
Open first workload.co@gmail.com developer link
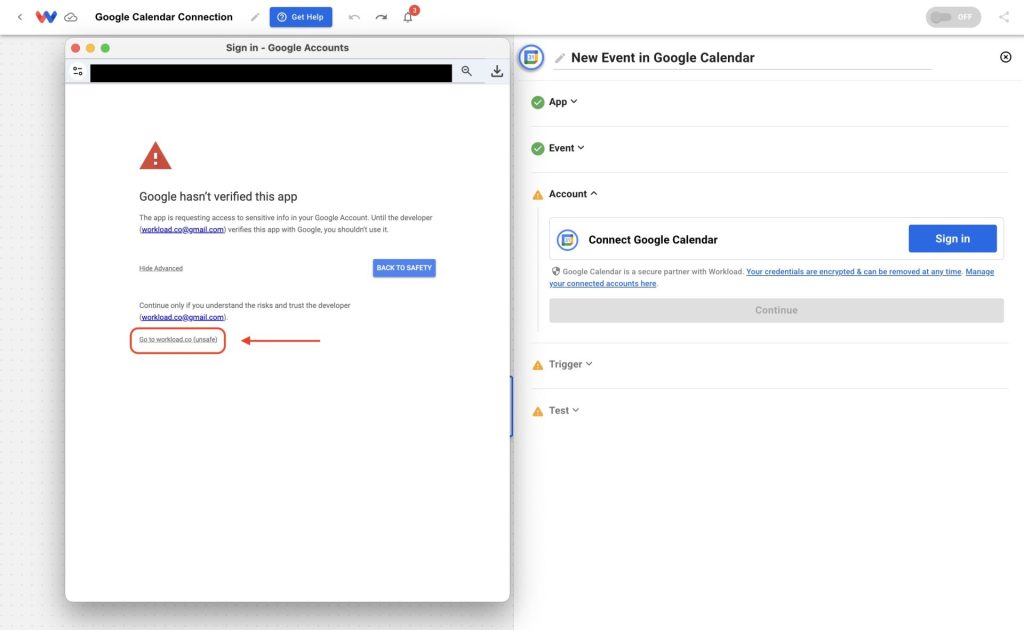click(182, 230)
